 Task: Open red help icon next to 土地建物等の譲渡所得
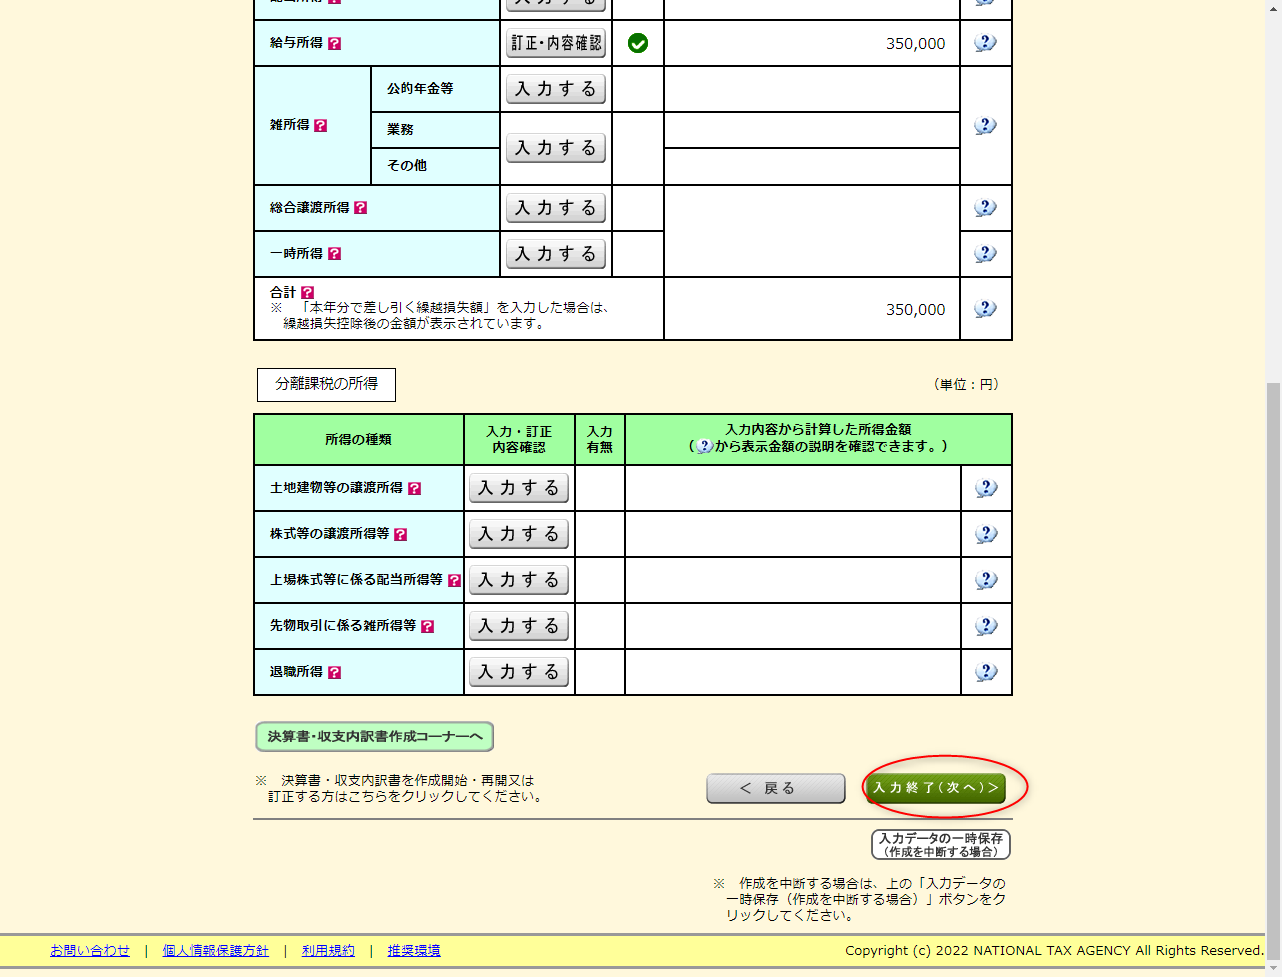tap(414, 488)
